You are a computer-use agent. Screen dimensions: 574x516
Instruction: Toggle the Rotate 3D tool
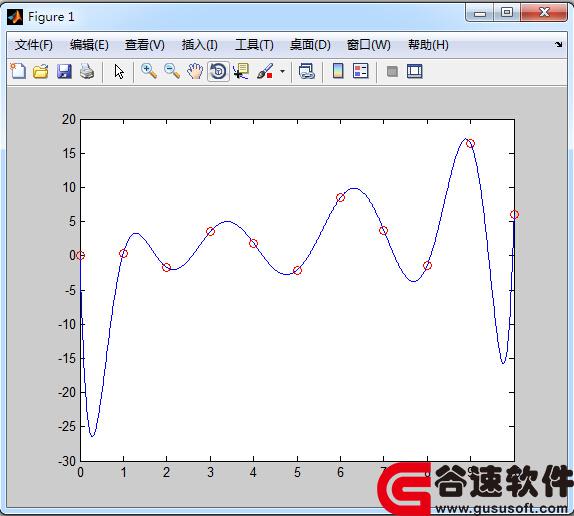(x=219, y=71)
